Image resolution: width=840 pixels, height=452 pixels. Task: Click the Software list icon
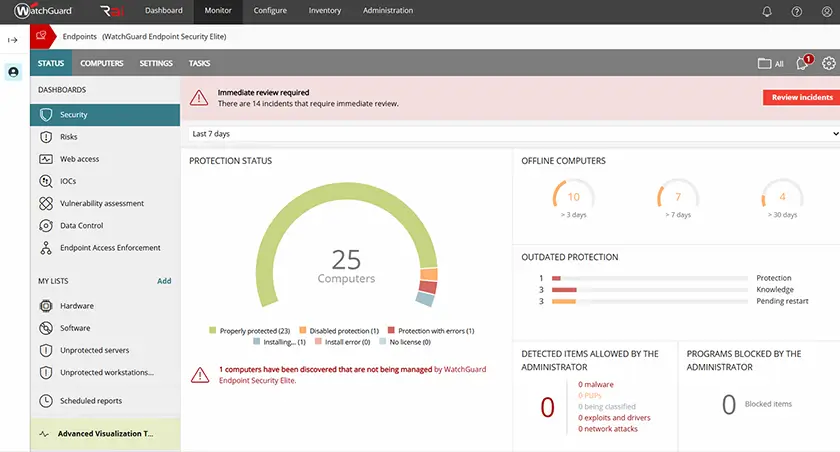point(46,328)
